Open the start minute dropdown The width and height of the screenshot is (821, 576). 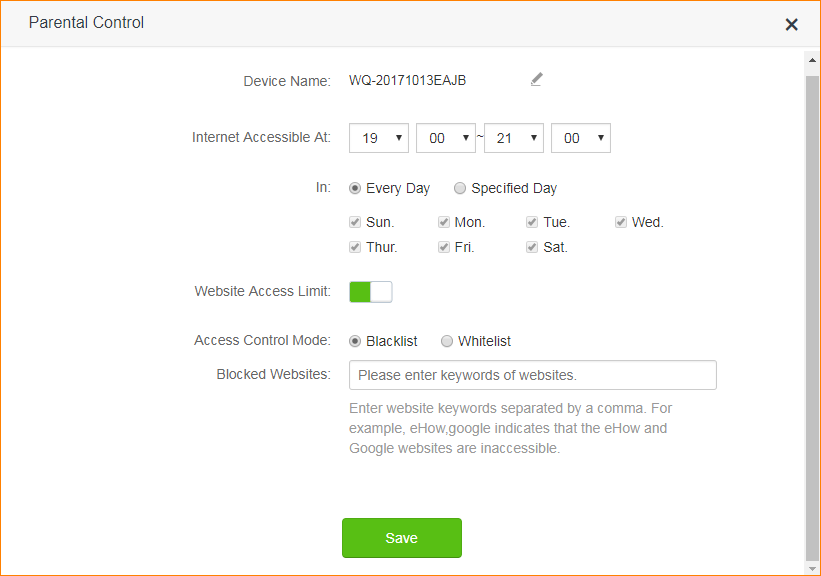point(446,138)
